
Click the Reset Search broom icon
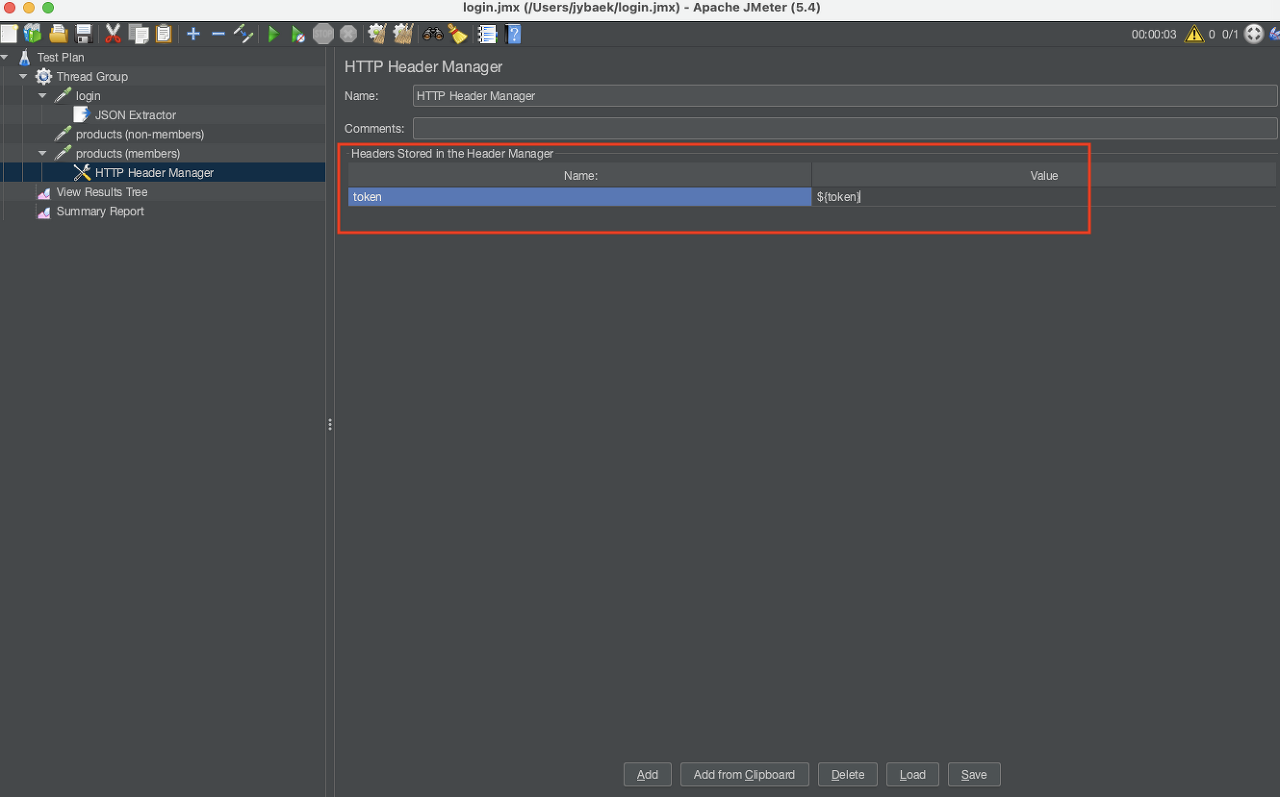(x=458, y=34)
